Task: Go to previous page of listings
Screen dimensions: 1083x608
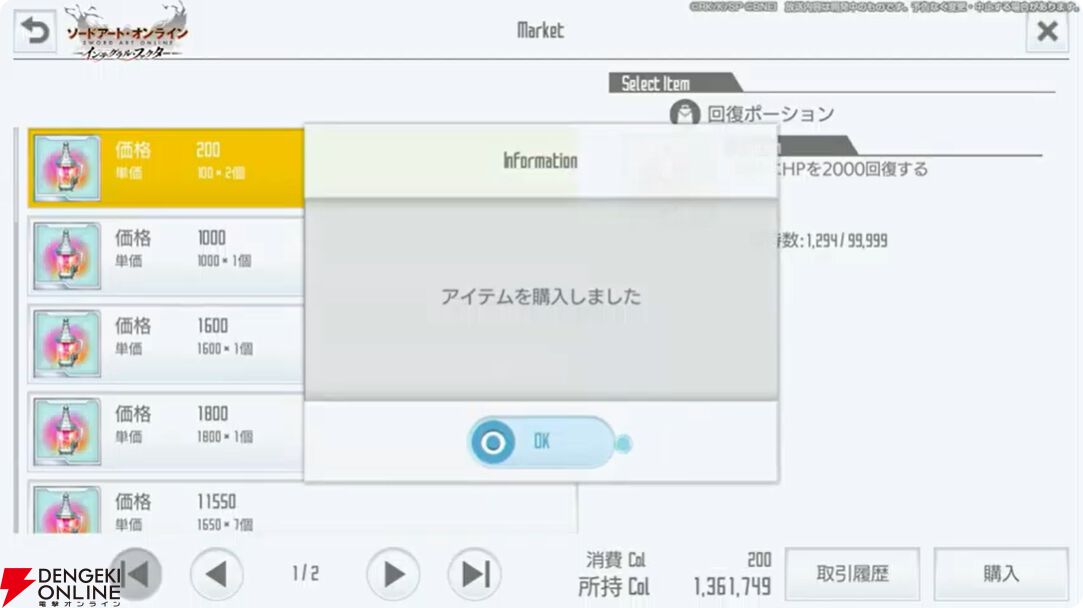Action: [x=217, y=574]
